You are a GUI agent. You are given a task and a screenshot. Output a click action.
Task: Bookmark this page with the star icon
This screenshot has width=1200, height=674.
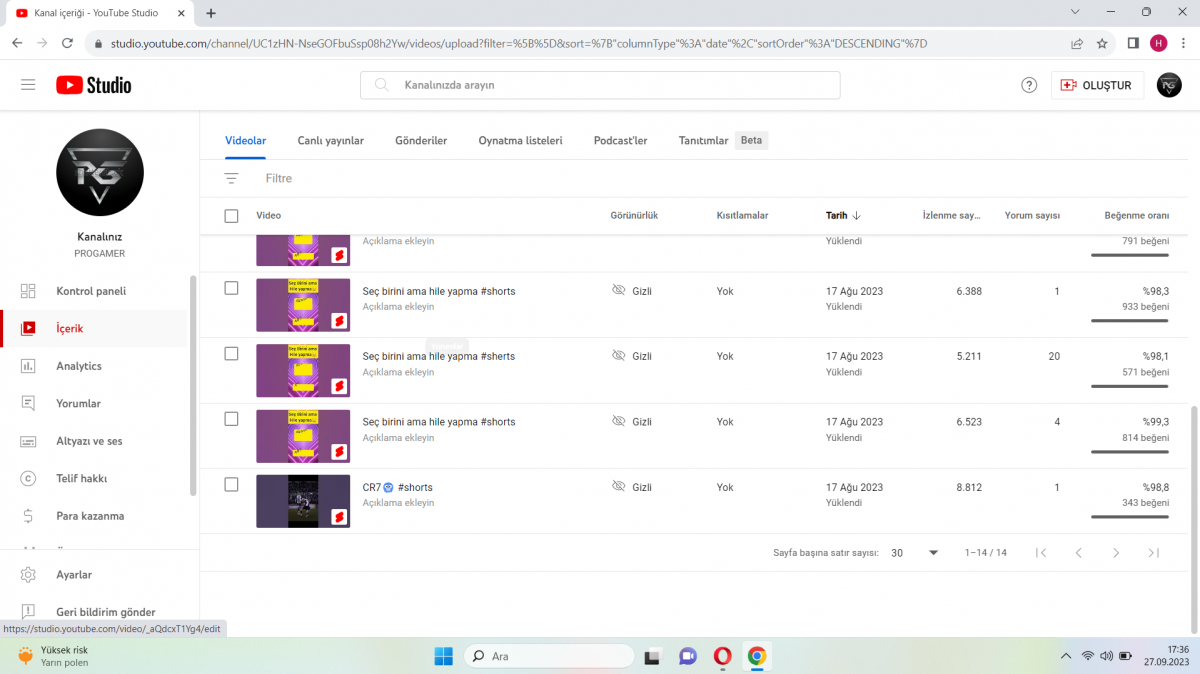click(x=1102, y=44)
